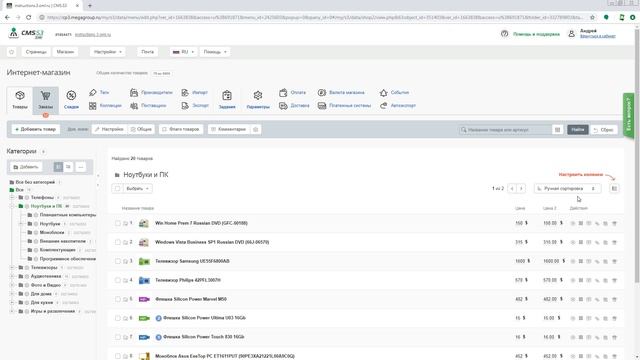
Task: Open the Комментарии tab
Action: [229, 129]
